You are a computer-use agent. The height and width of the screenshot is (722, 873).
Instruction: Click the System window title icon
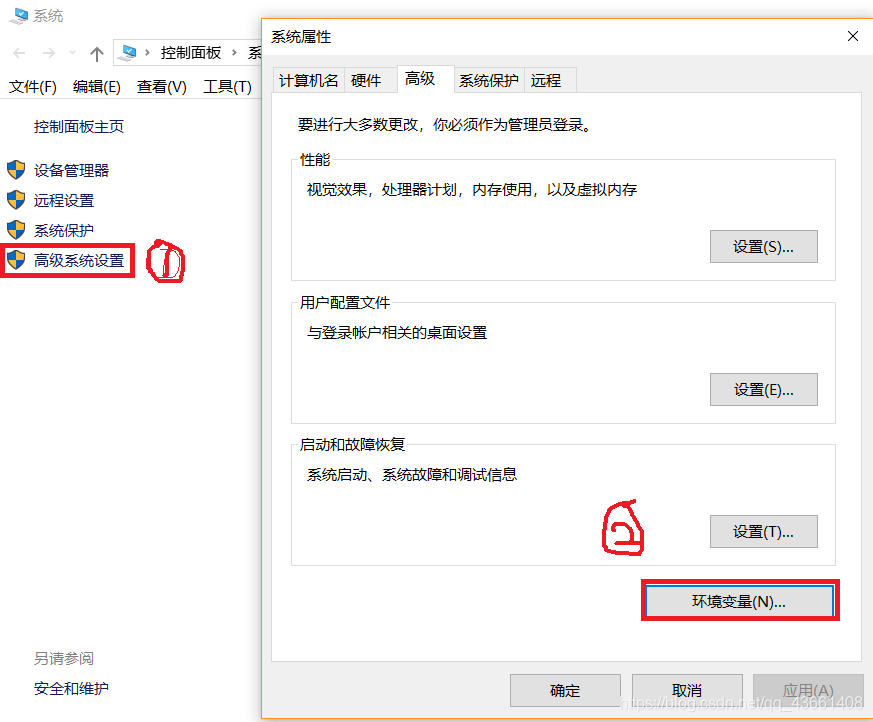[19, 16]
